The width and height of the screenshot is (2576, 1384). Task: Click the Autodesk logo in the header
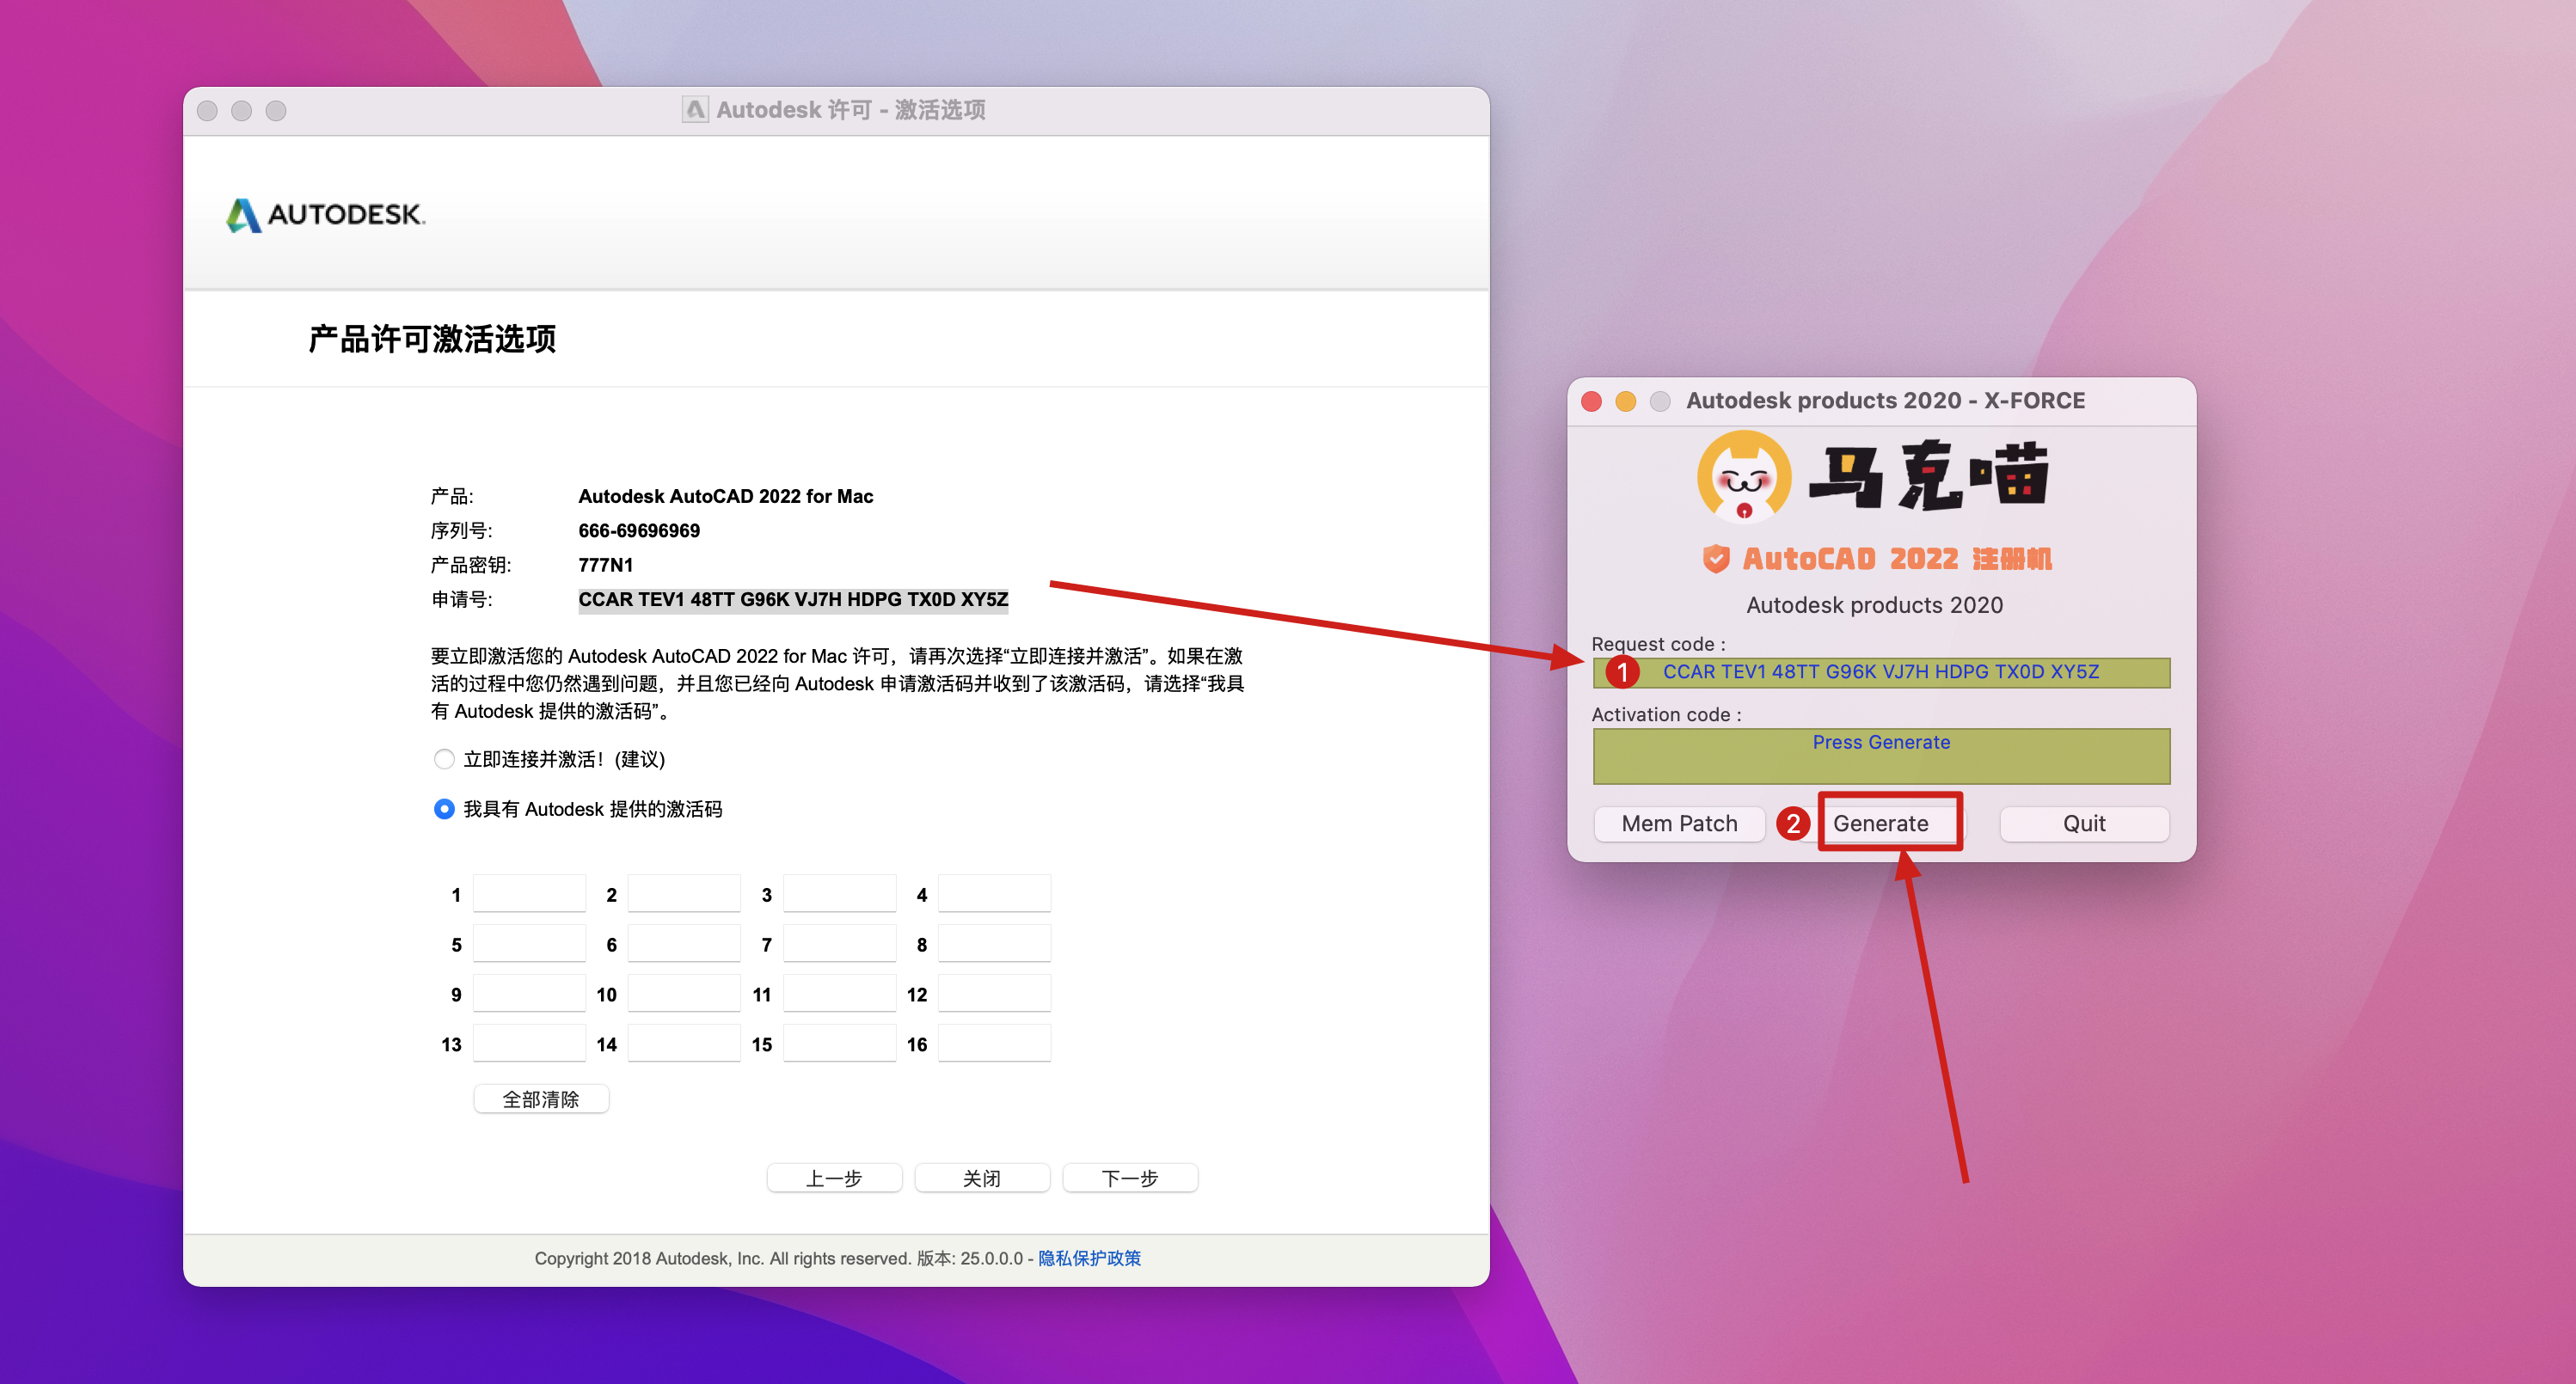(326, 214)
